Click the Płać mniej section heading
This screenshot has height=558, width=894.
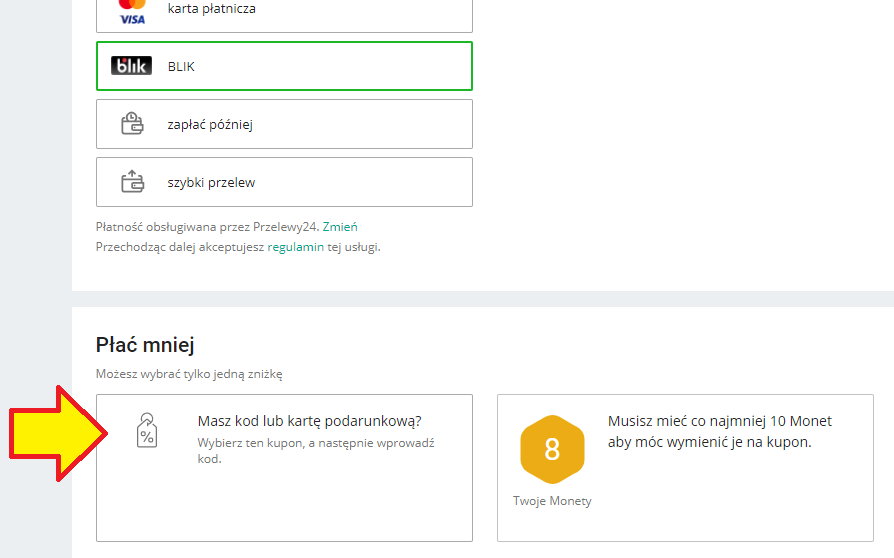pyautogui.click(x=145, y=345)
